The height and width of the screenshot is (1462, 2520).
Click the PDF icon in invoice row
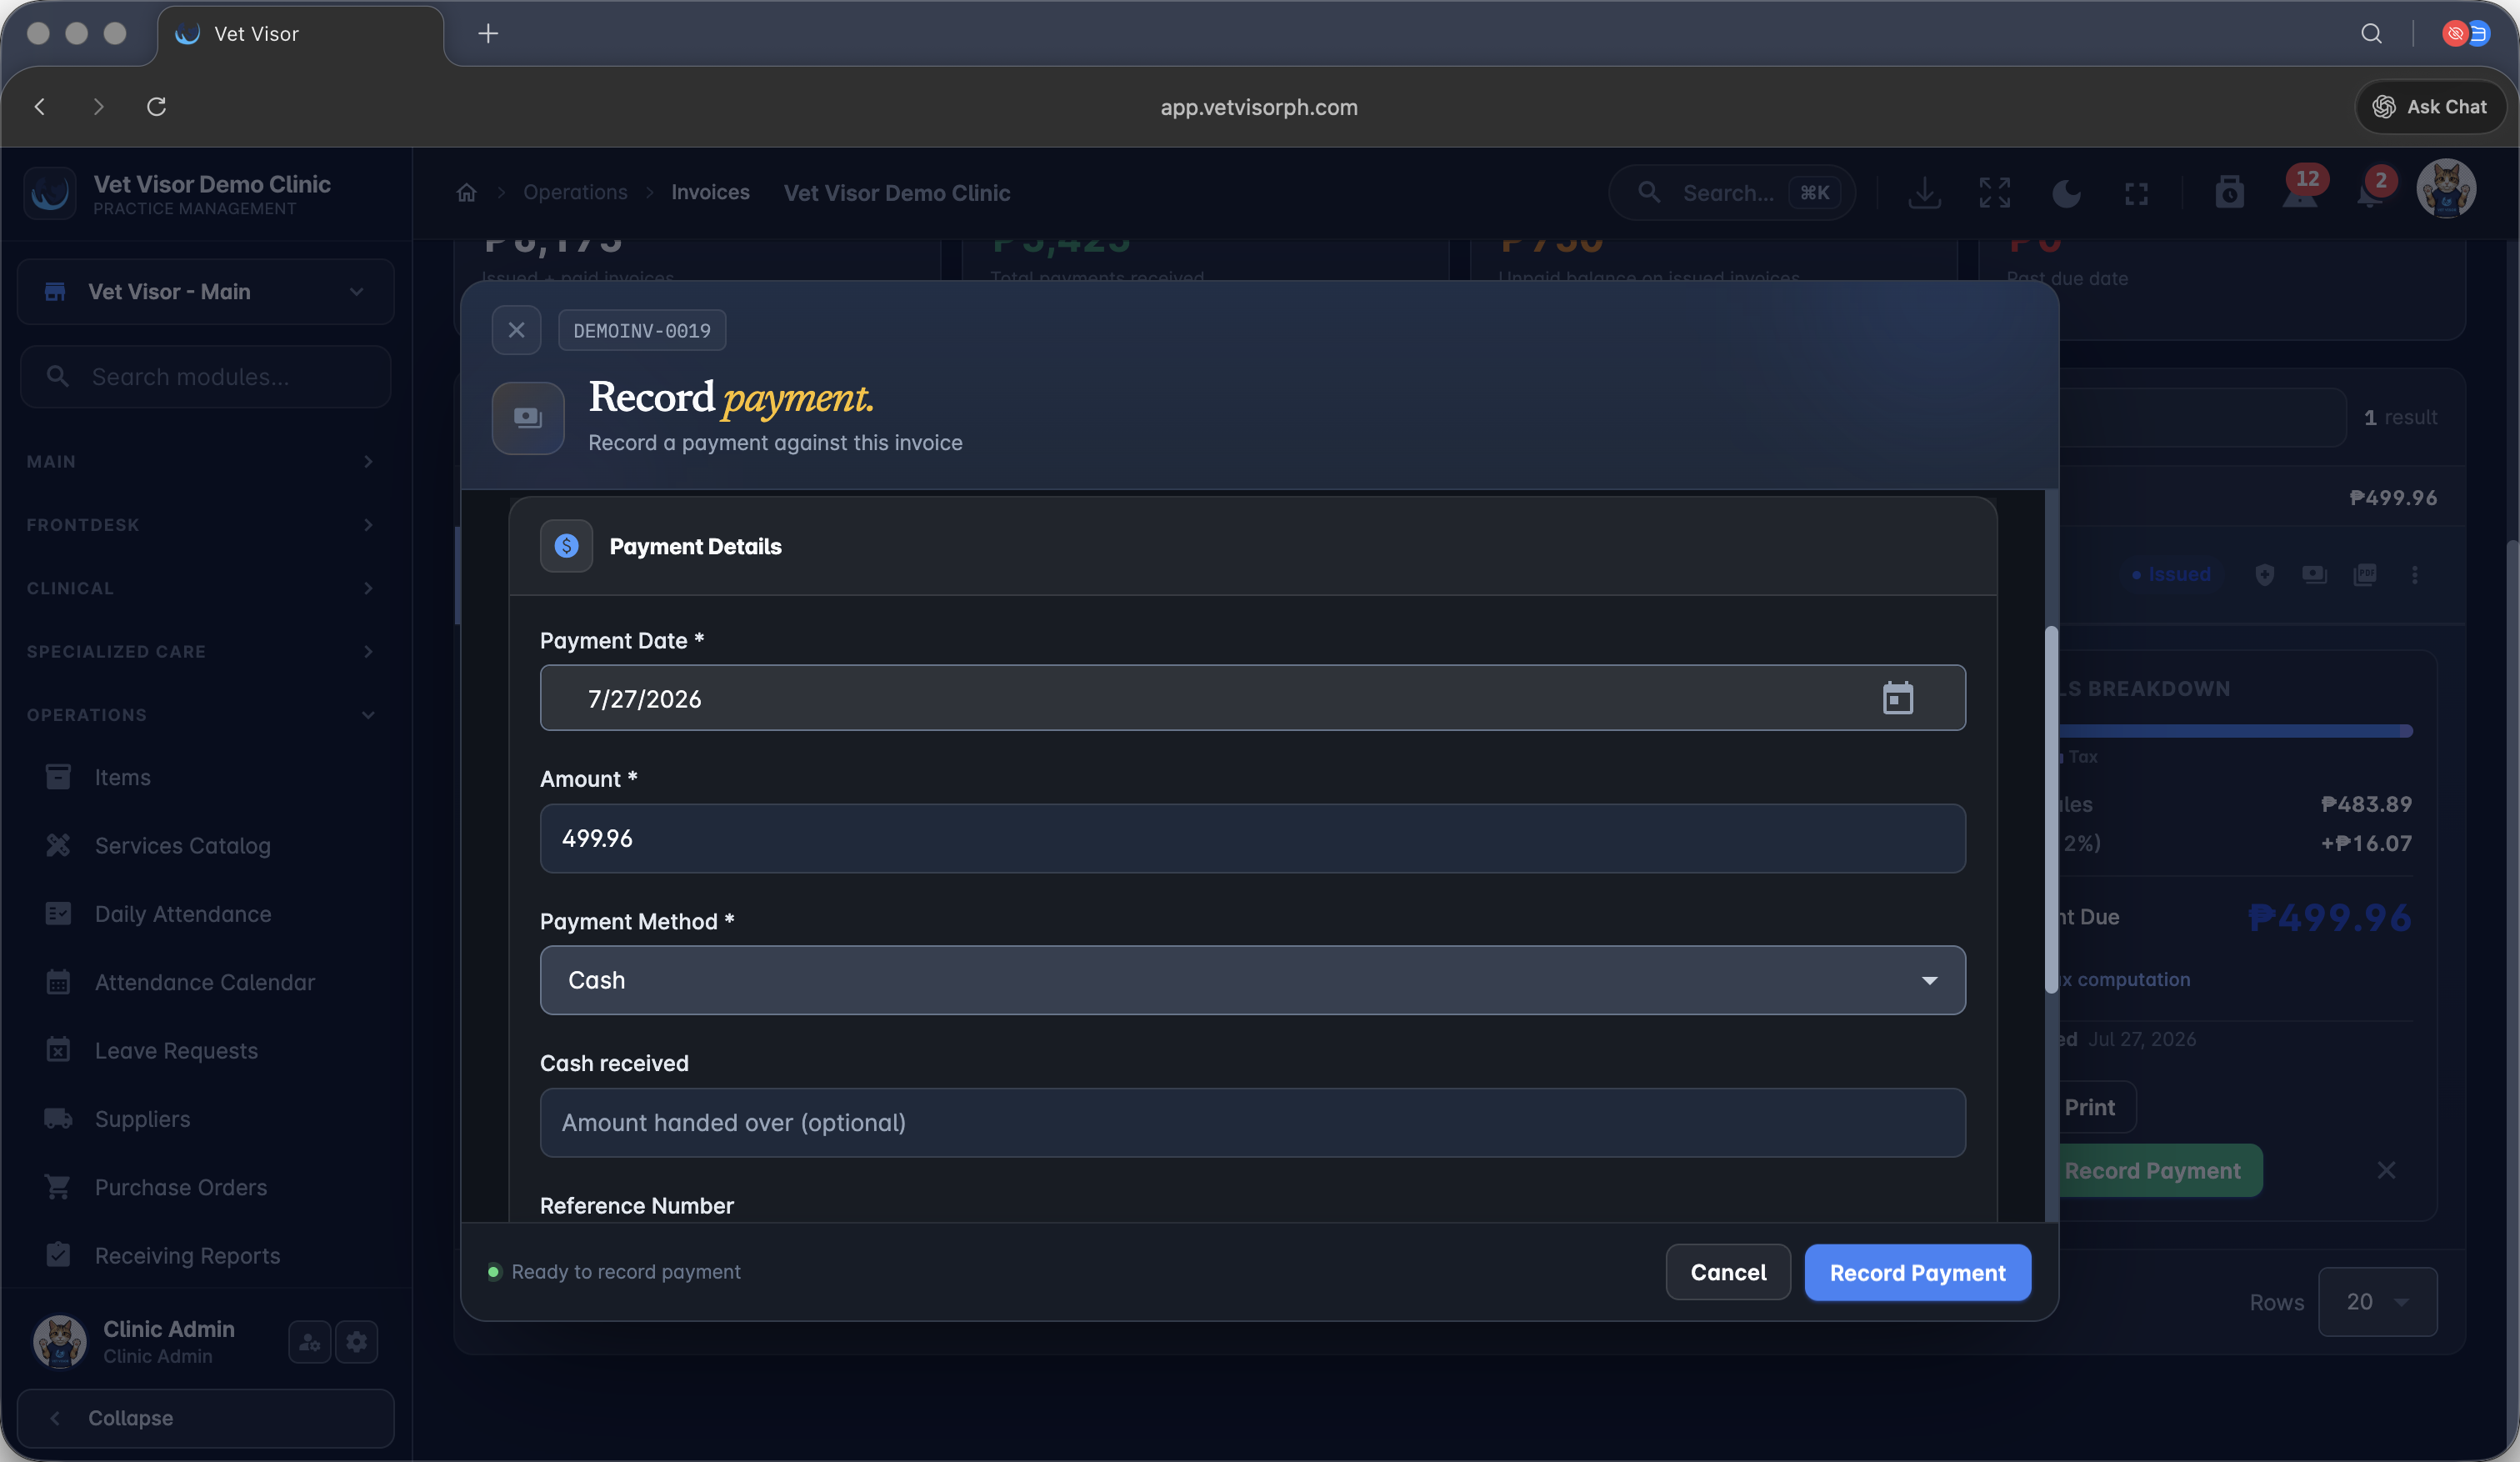(x=2364, y=575)
